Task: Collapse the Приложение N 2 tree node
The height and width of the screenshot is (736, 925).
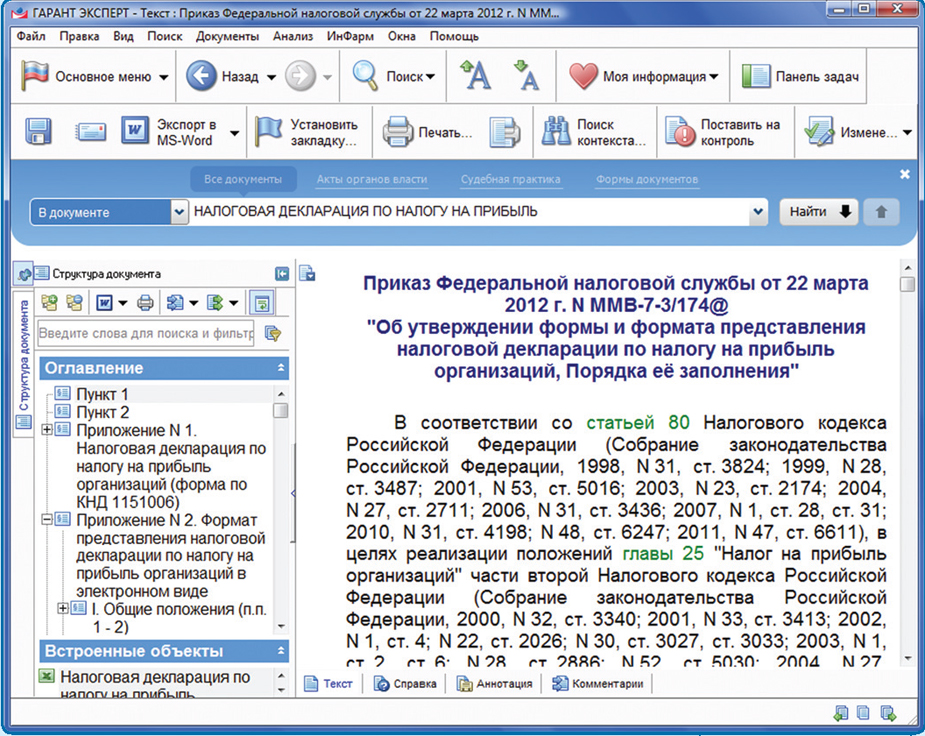Action: coord(47,520)
